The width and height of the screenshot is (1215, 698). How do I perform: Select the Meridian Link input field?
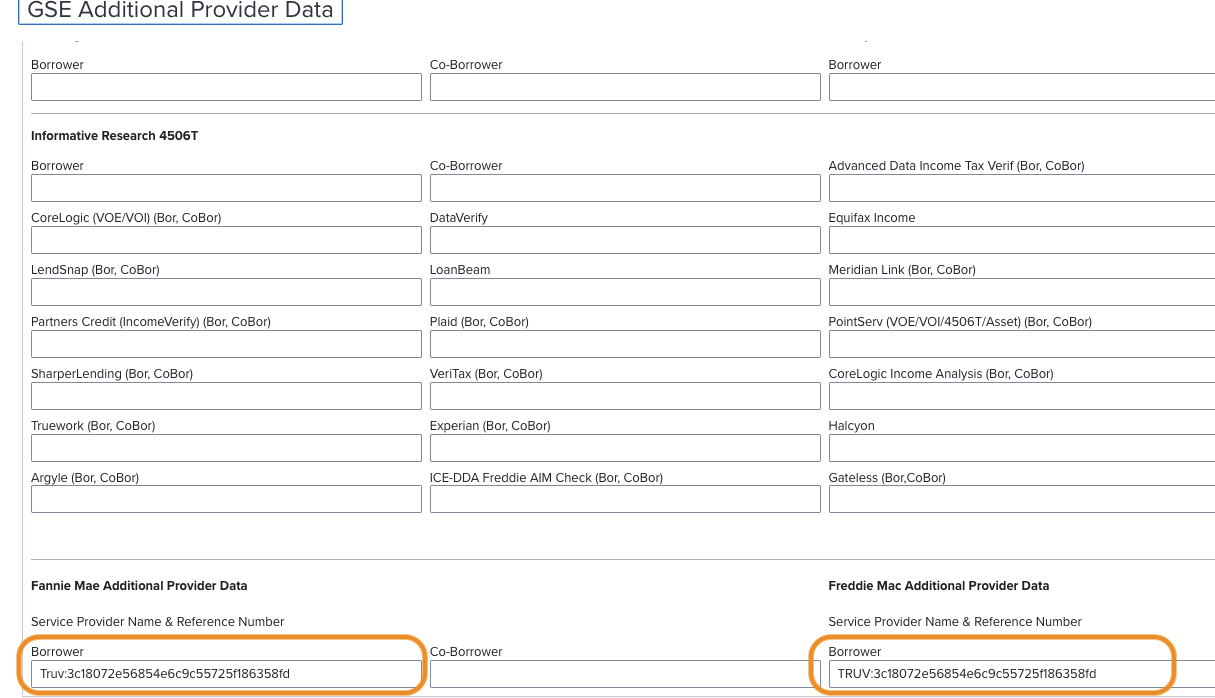1022,292
